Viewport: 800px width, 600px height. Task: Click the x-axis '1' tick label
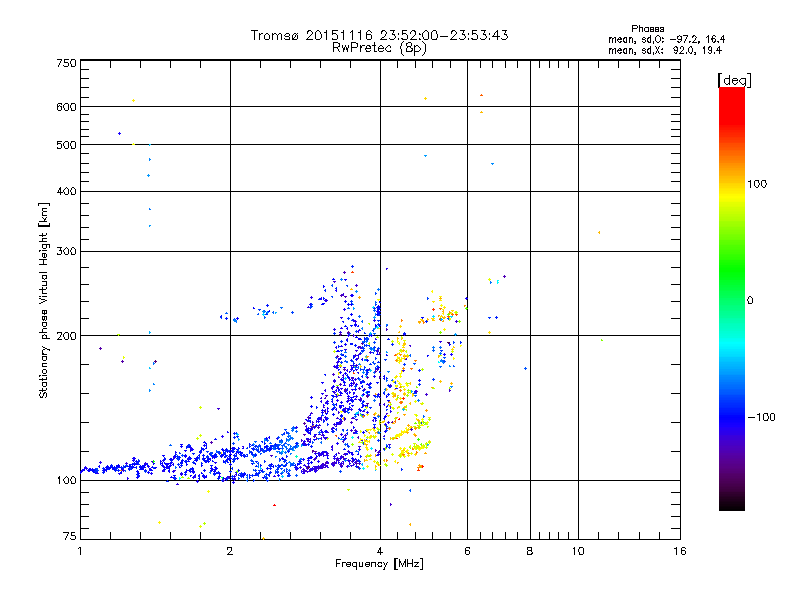point(80,551)
